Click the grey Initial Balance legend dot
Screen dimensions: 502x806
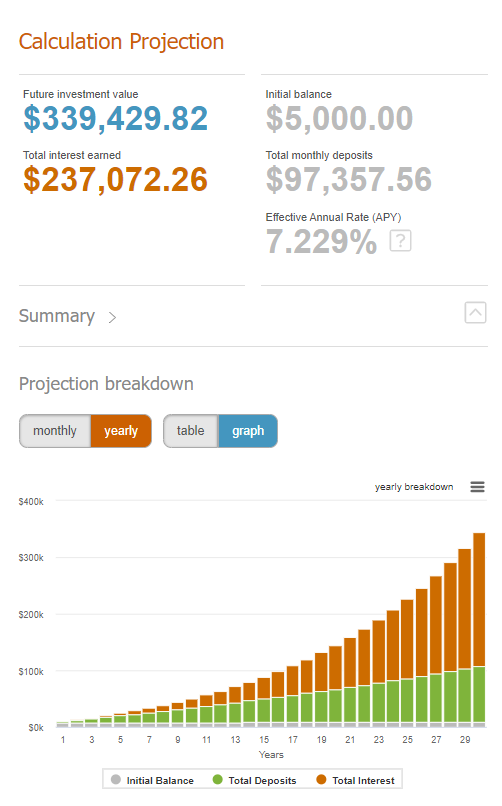pyautogui.click(x=116, y=779)
